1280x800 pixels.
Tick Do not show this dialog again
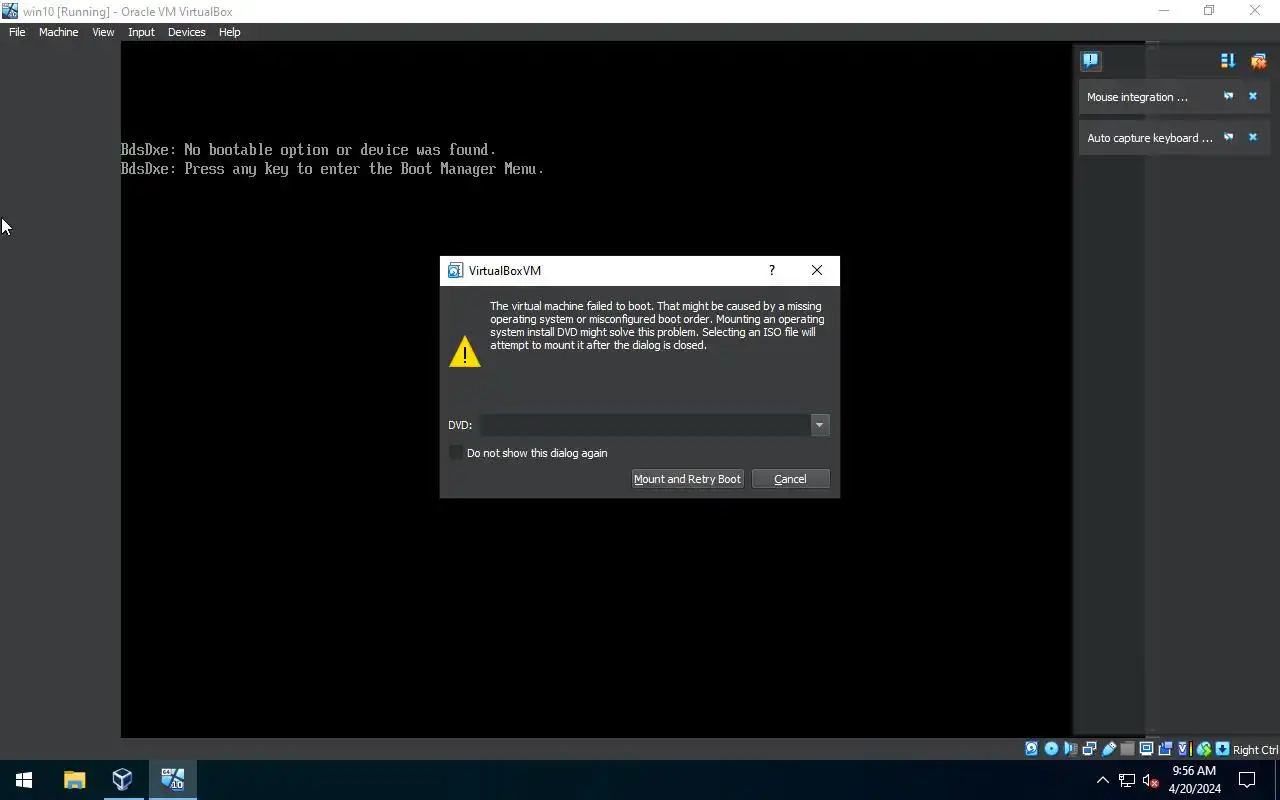[x=528, y=453]
